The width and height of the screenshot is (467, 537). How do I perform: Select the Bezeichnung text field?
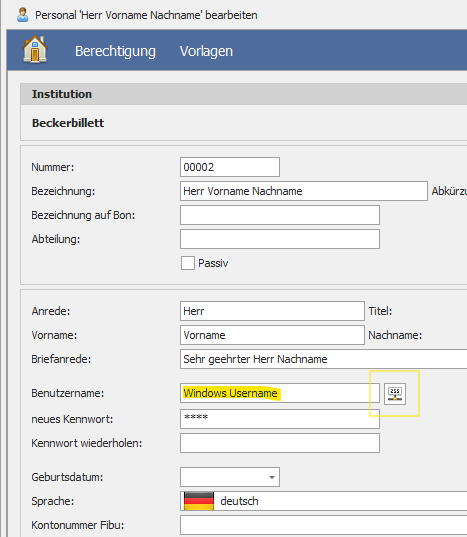pyautogui.click(x=304, y=191)
